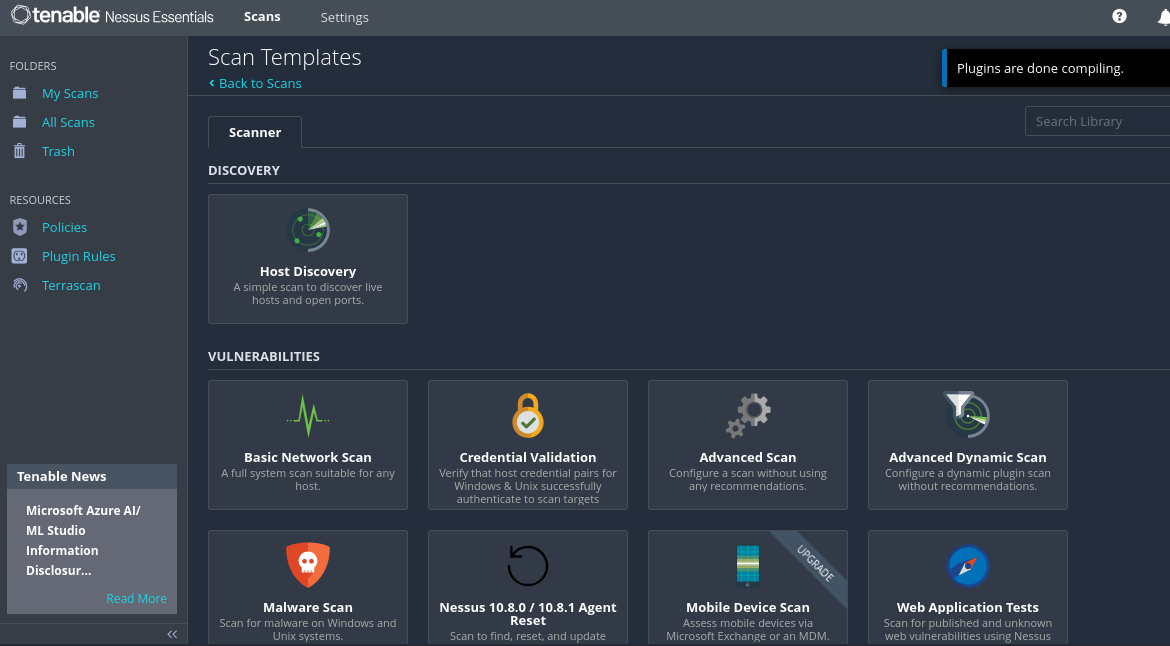The width and height of the screenshot is (1170, 646).
Task: Click the Tenable Nessus Essentials logo
Action: 112,16
